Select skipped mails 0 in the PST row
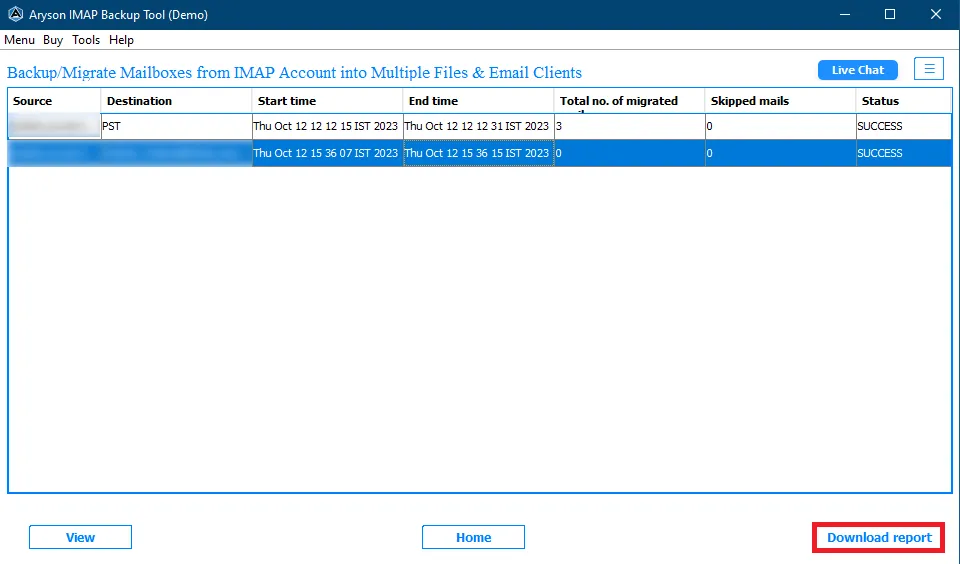 (780, 126)
